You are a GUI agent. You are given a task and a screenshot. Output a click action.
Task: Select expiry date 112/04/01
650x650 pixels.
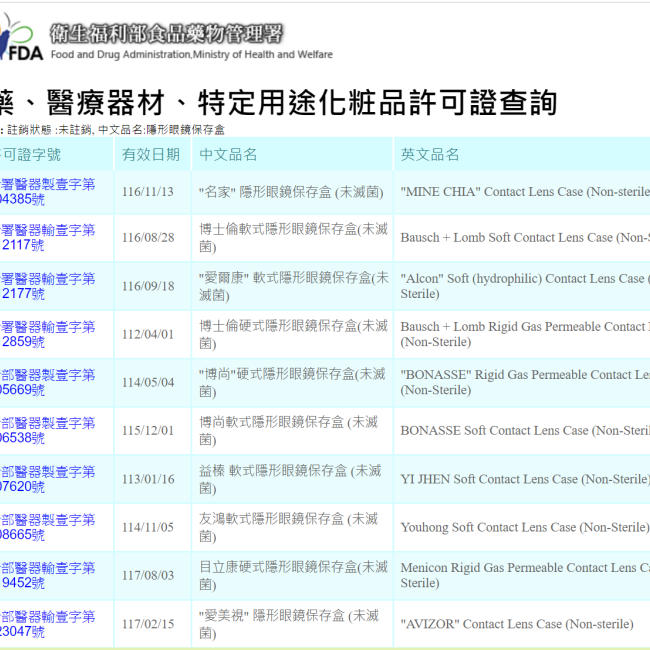tap(148, 334)
